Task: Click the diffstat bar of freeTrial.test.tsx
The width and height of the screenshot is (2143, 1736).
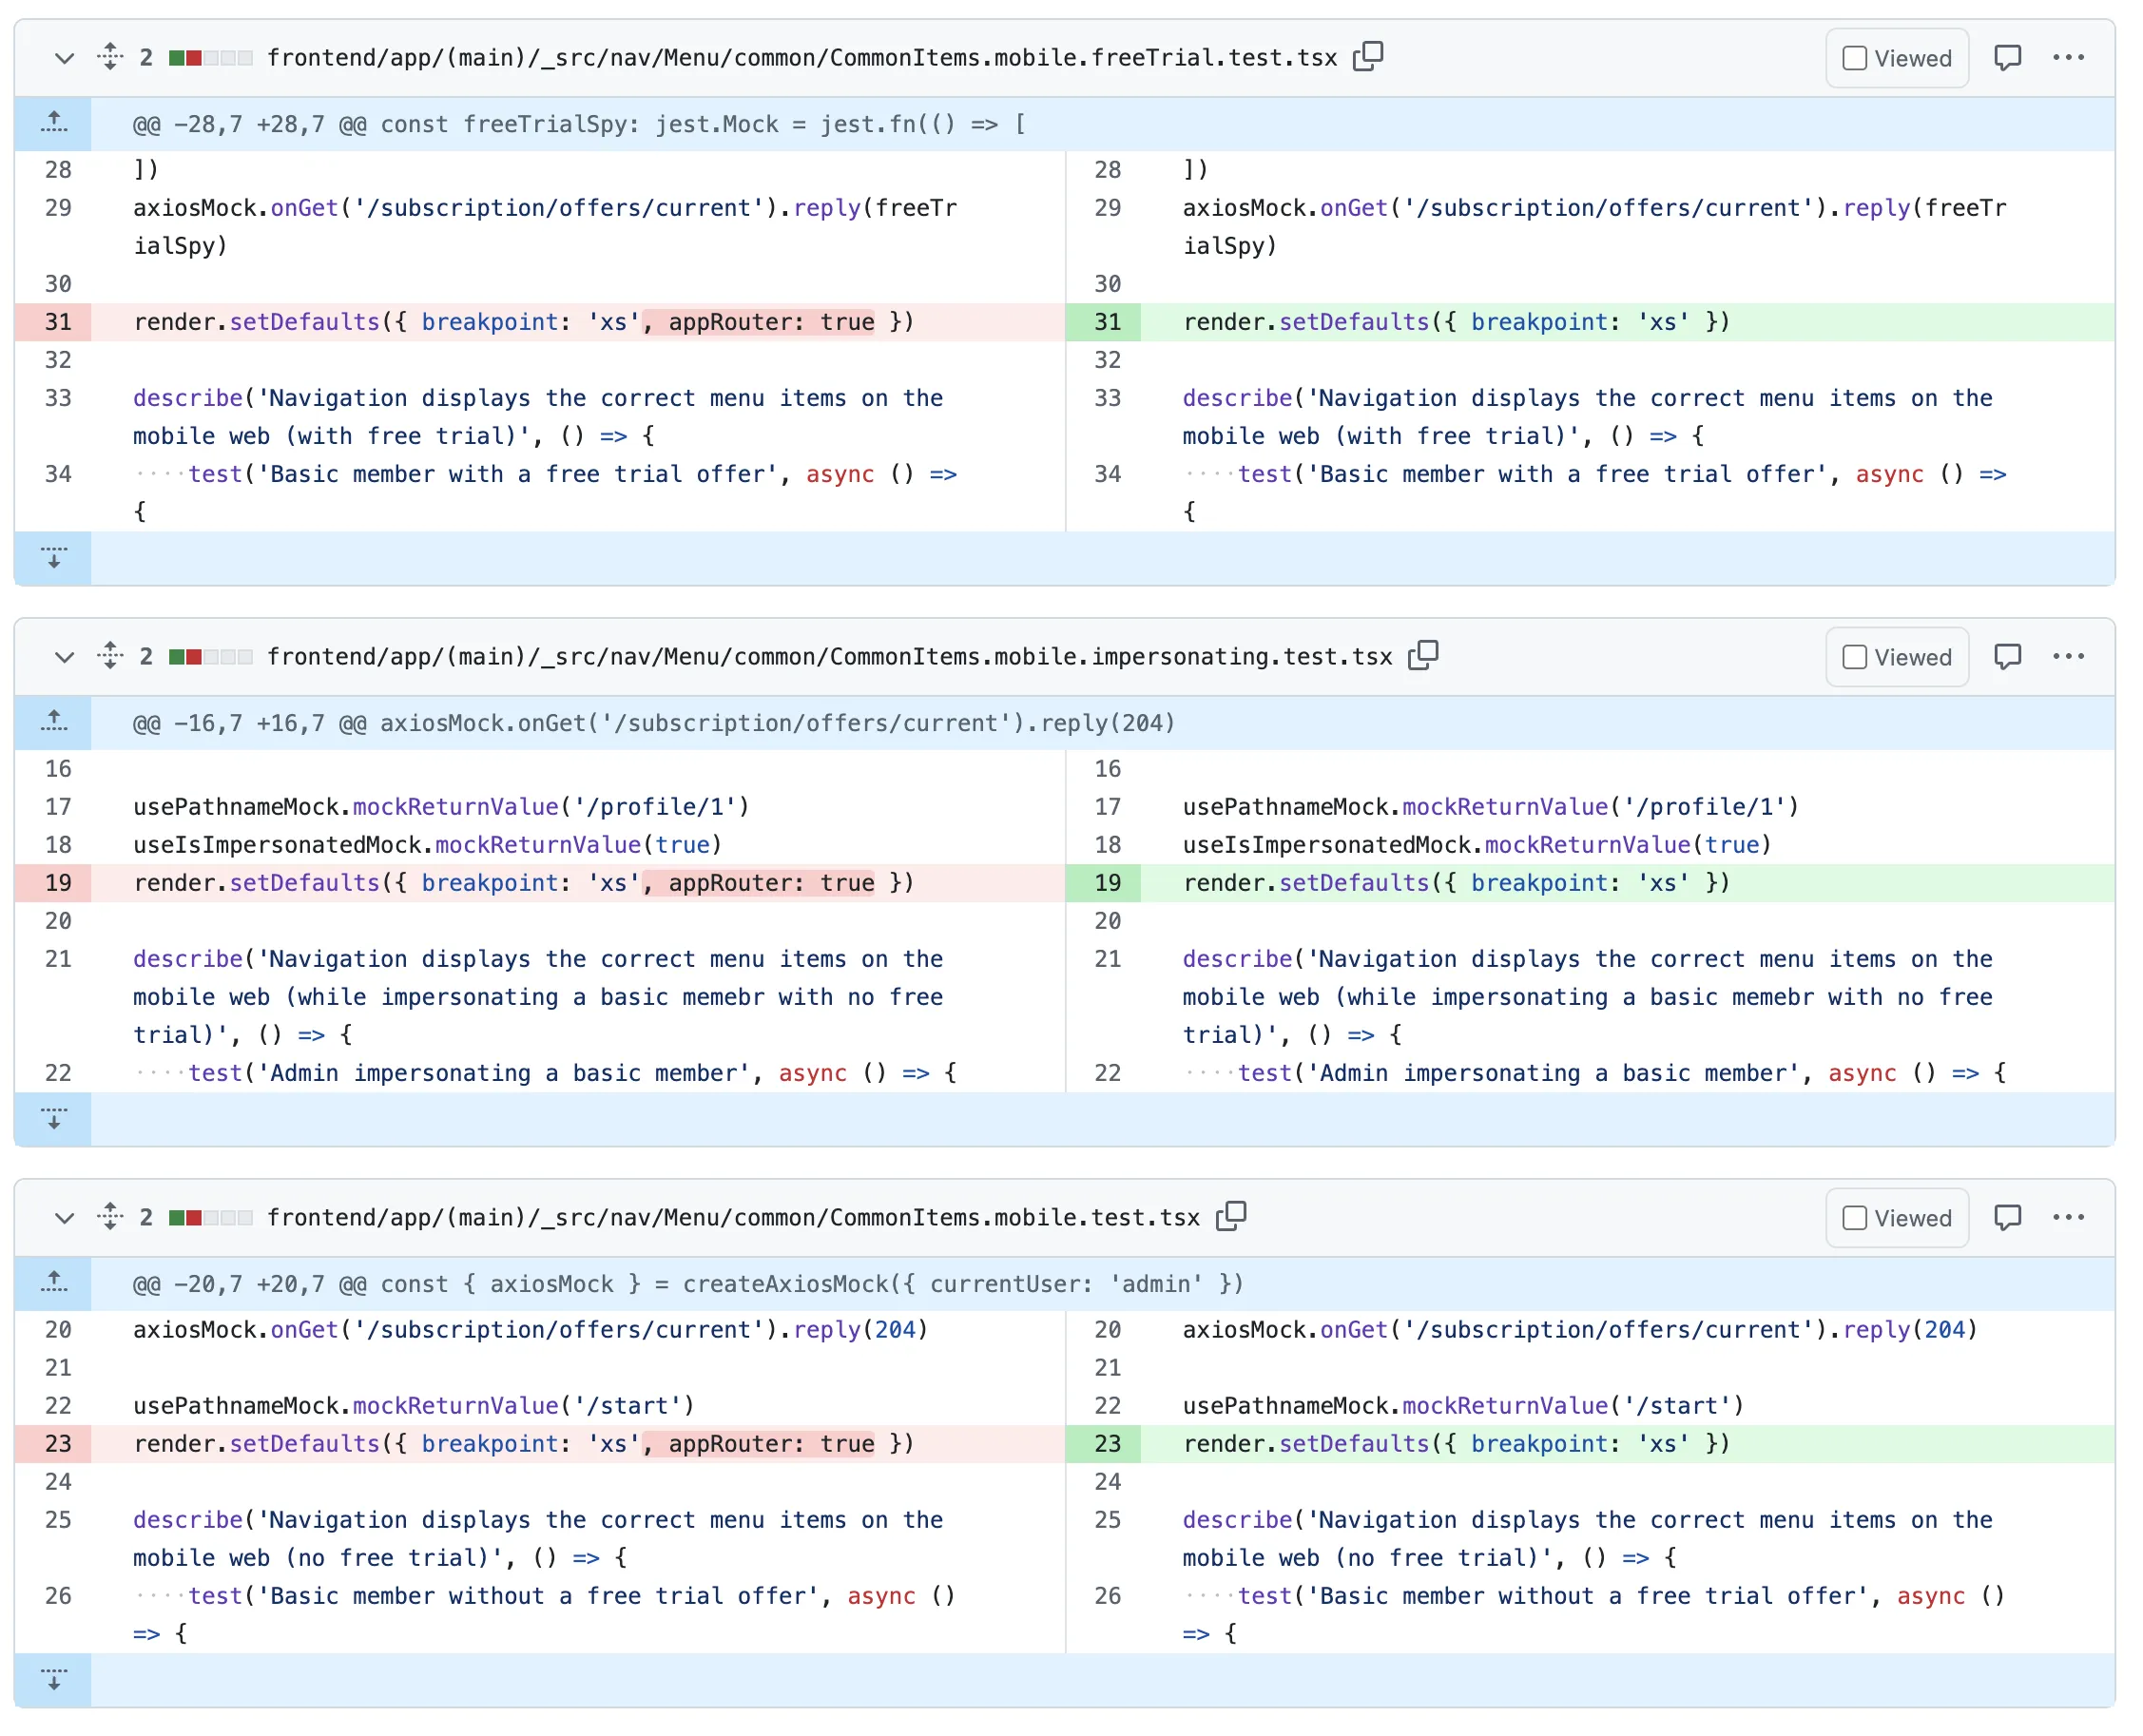Action: pyautogui.click(x=211, y=58)
